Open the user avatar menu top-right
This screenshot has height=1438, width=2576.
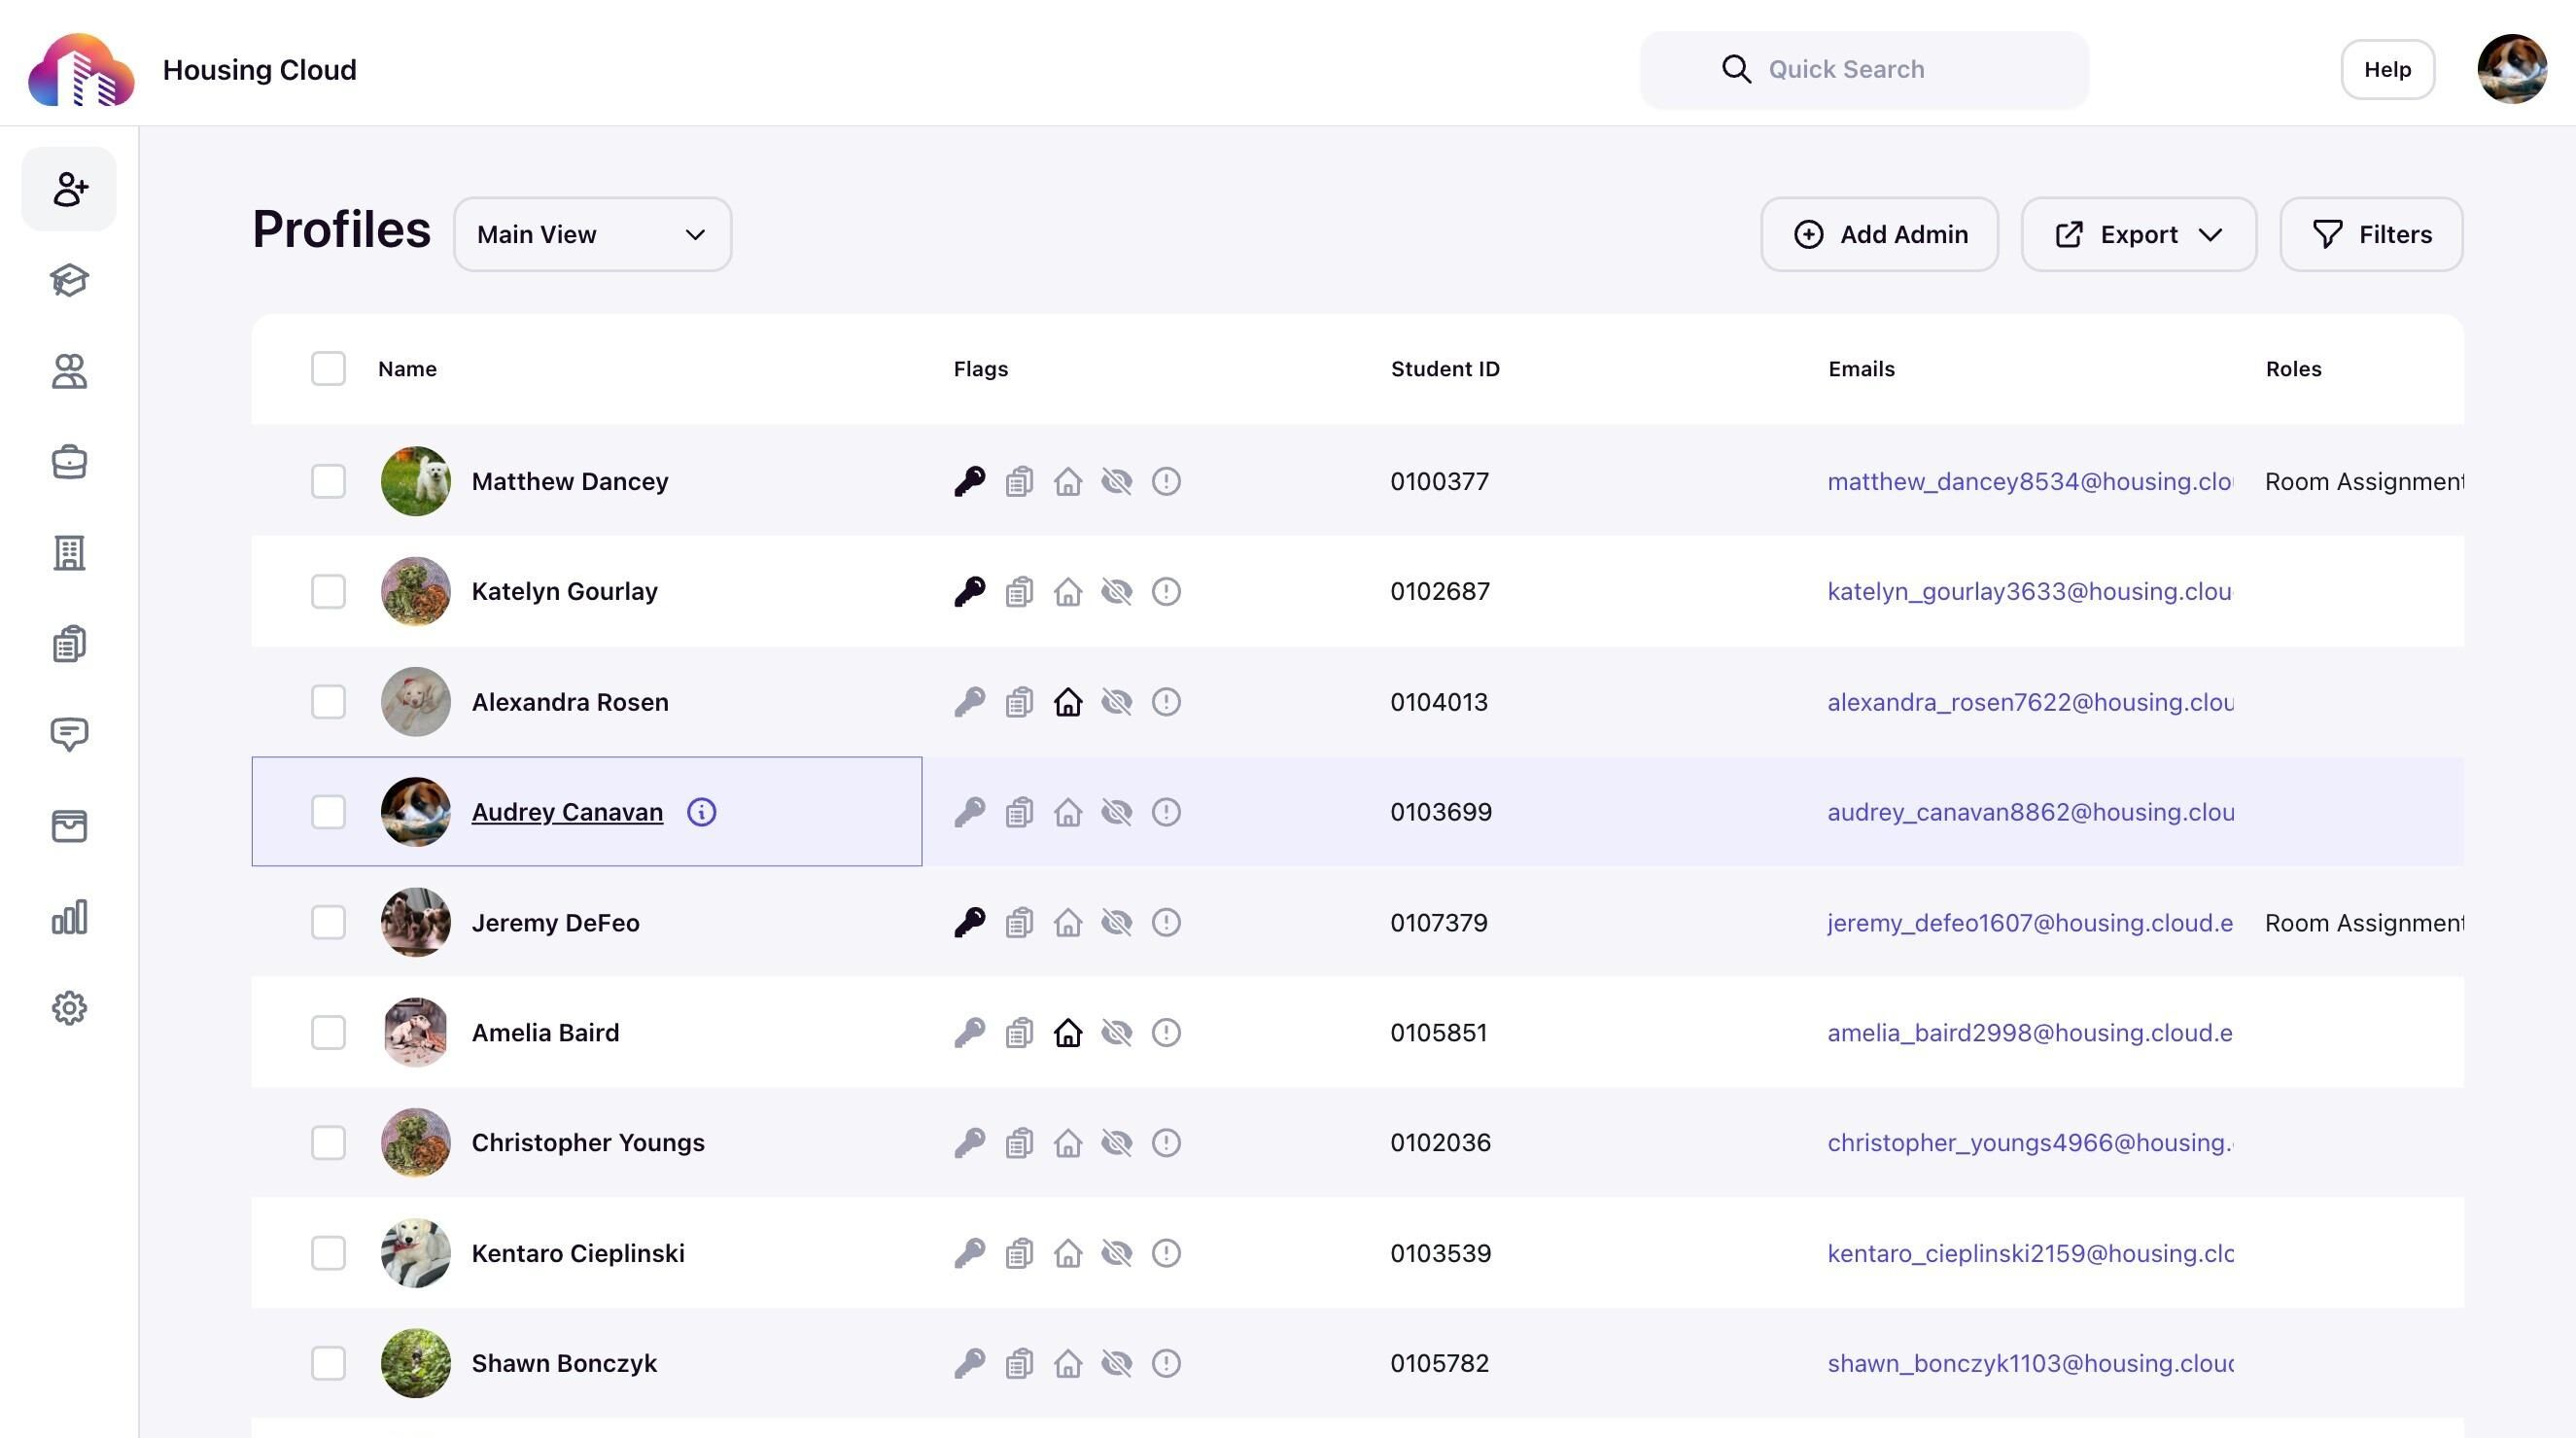coord(2511,69)
